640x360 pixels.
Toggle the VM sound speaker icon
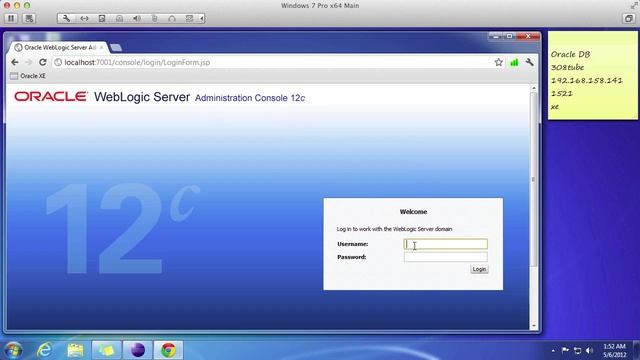[x=137, y=18]
